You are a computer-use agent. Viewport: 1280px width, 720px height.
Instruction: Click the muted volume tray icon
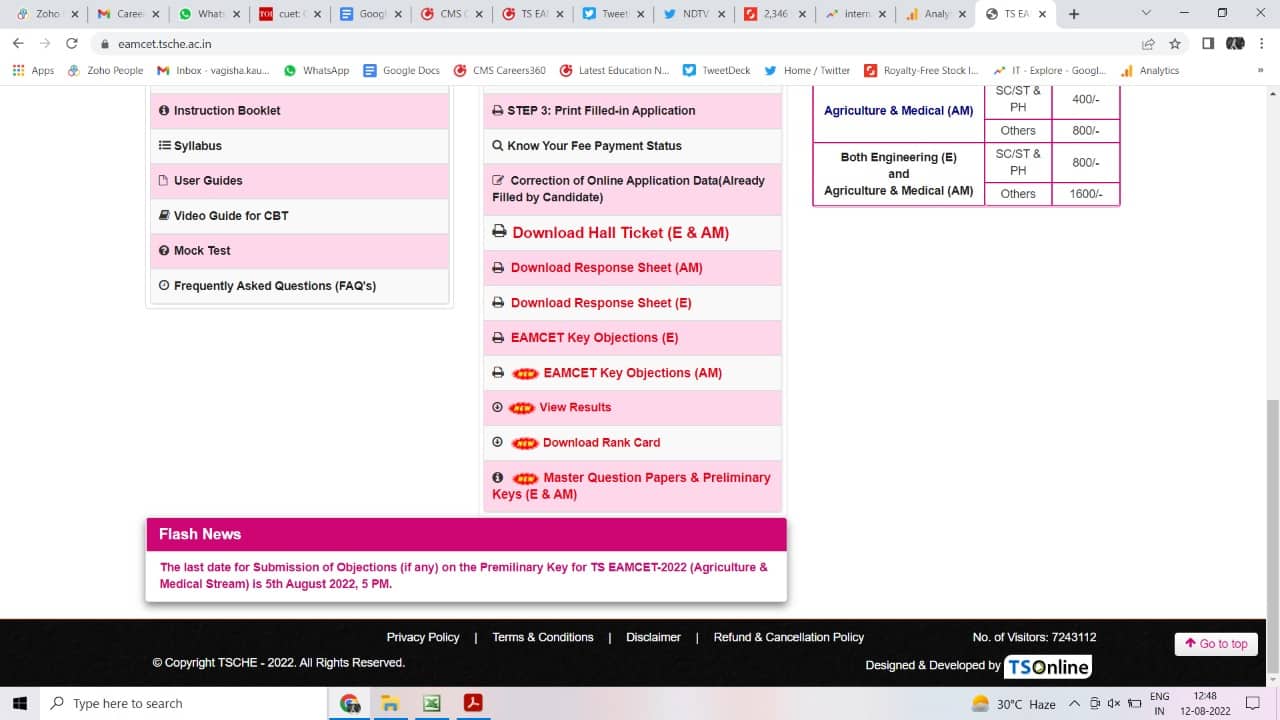(1114, 704)
